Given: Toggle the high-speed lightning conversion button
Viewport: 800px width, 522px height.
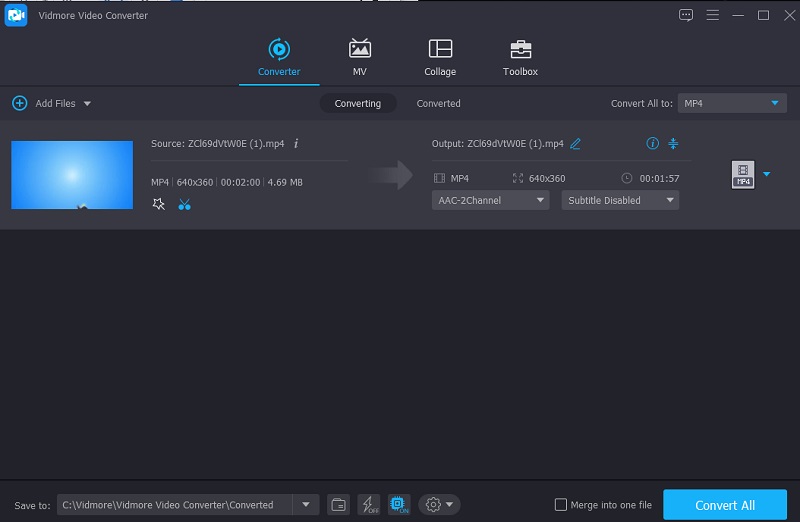Looking at the screenshot, I should pos(368,505).
